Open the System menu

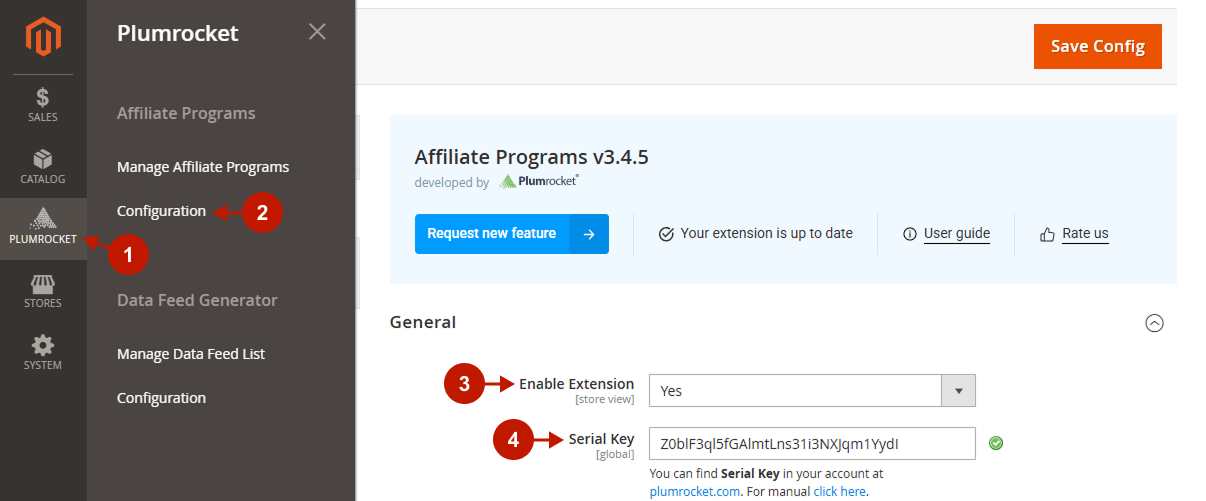43,353
